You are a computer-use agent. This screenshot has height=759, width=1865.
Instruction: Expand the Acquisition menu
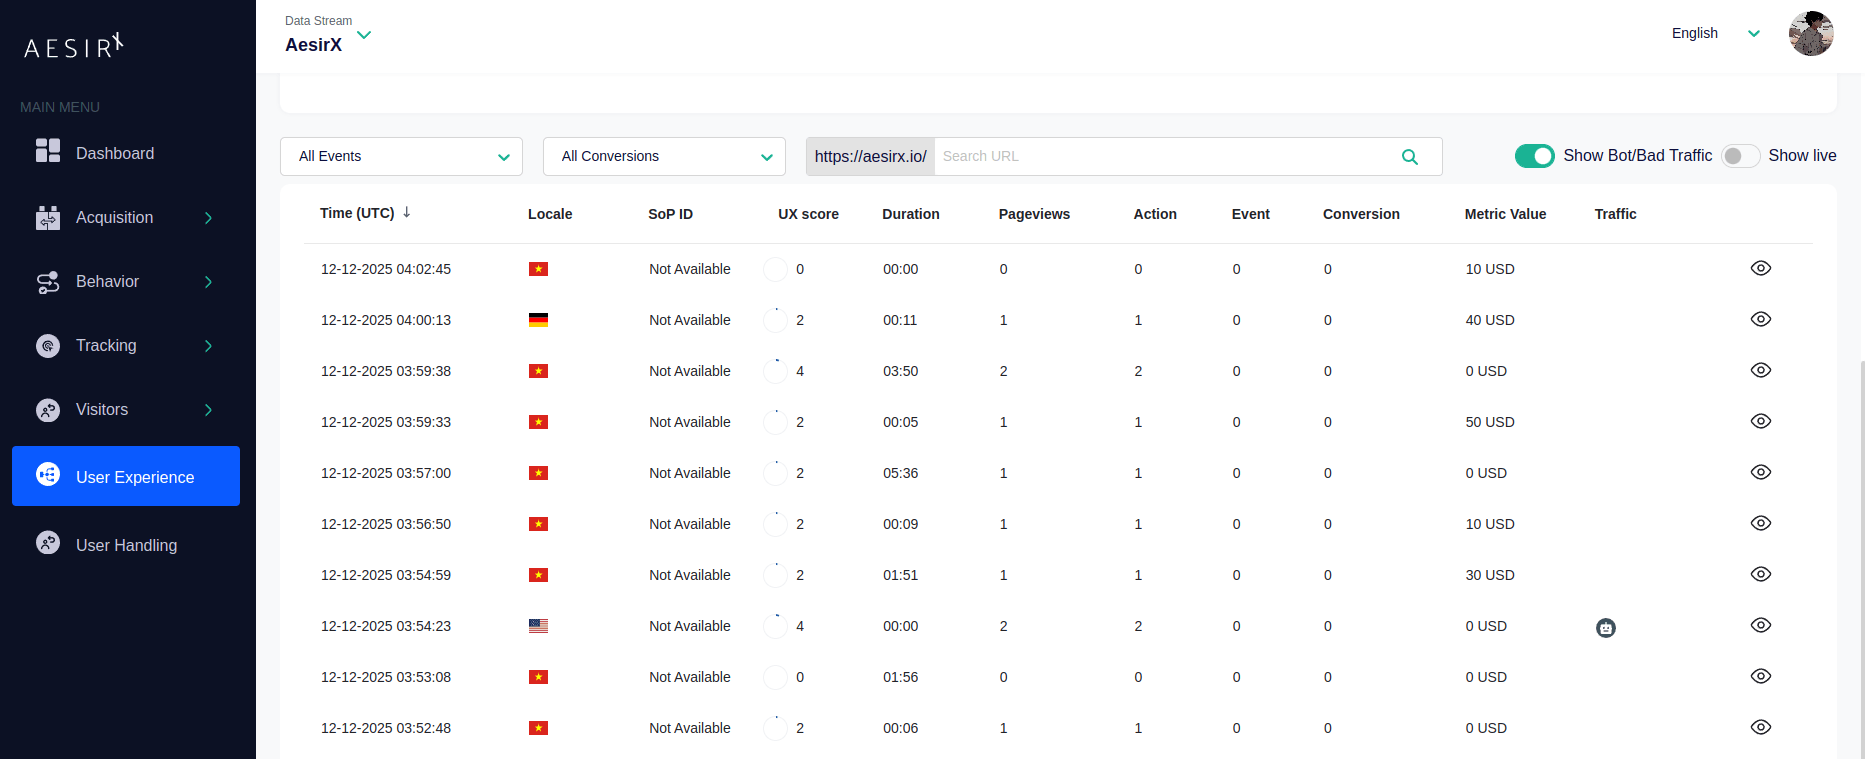point(125,218)
